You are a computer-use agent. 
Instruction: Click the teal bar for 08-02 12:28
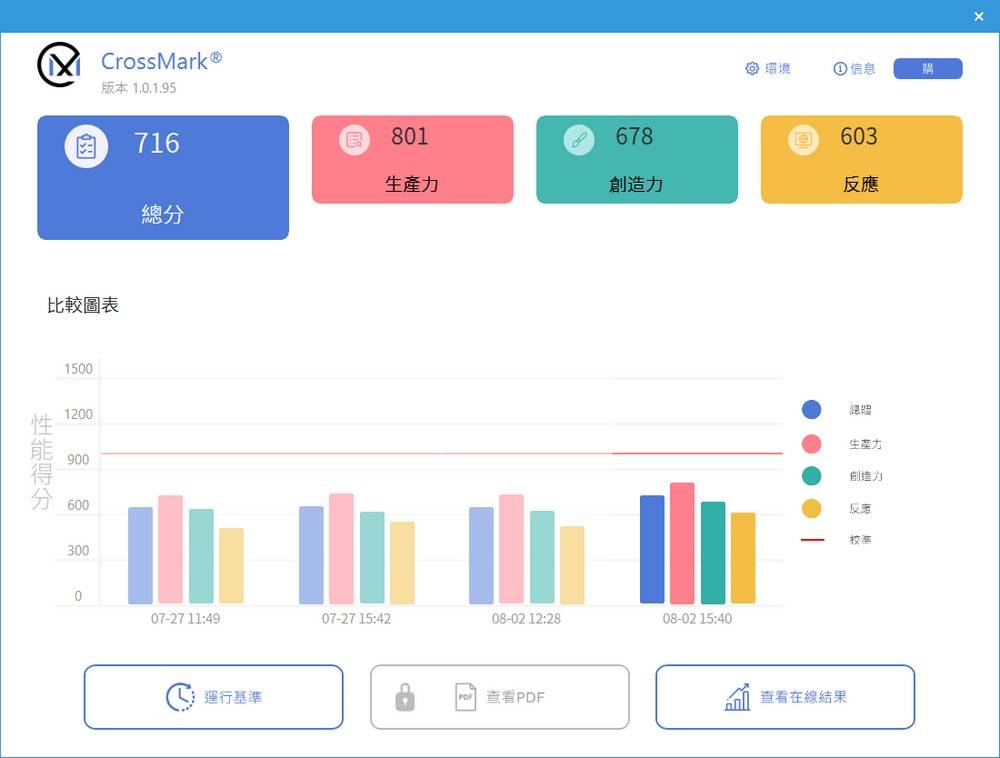[x=542, y=557]
